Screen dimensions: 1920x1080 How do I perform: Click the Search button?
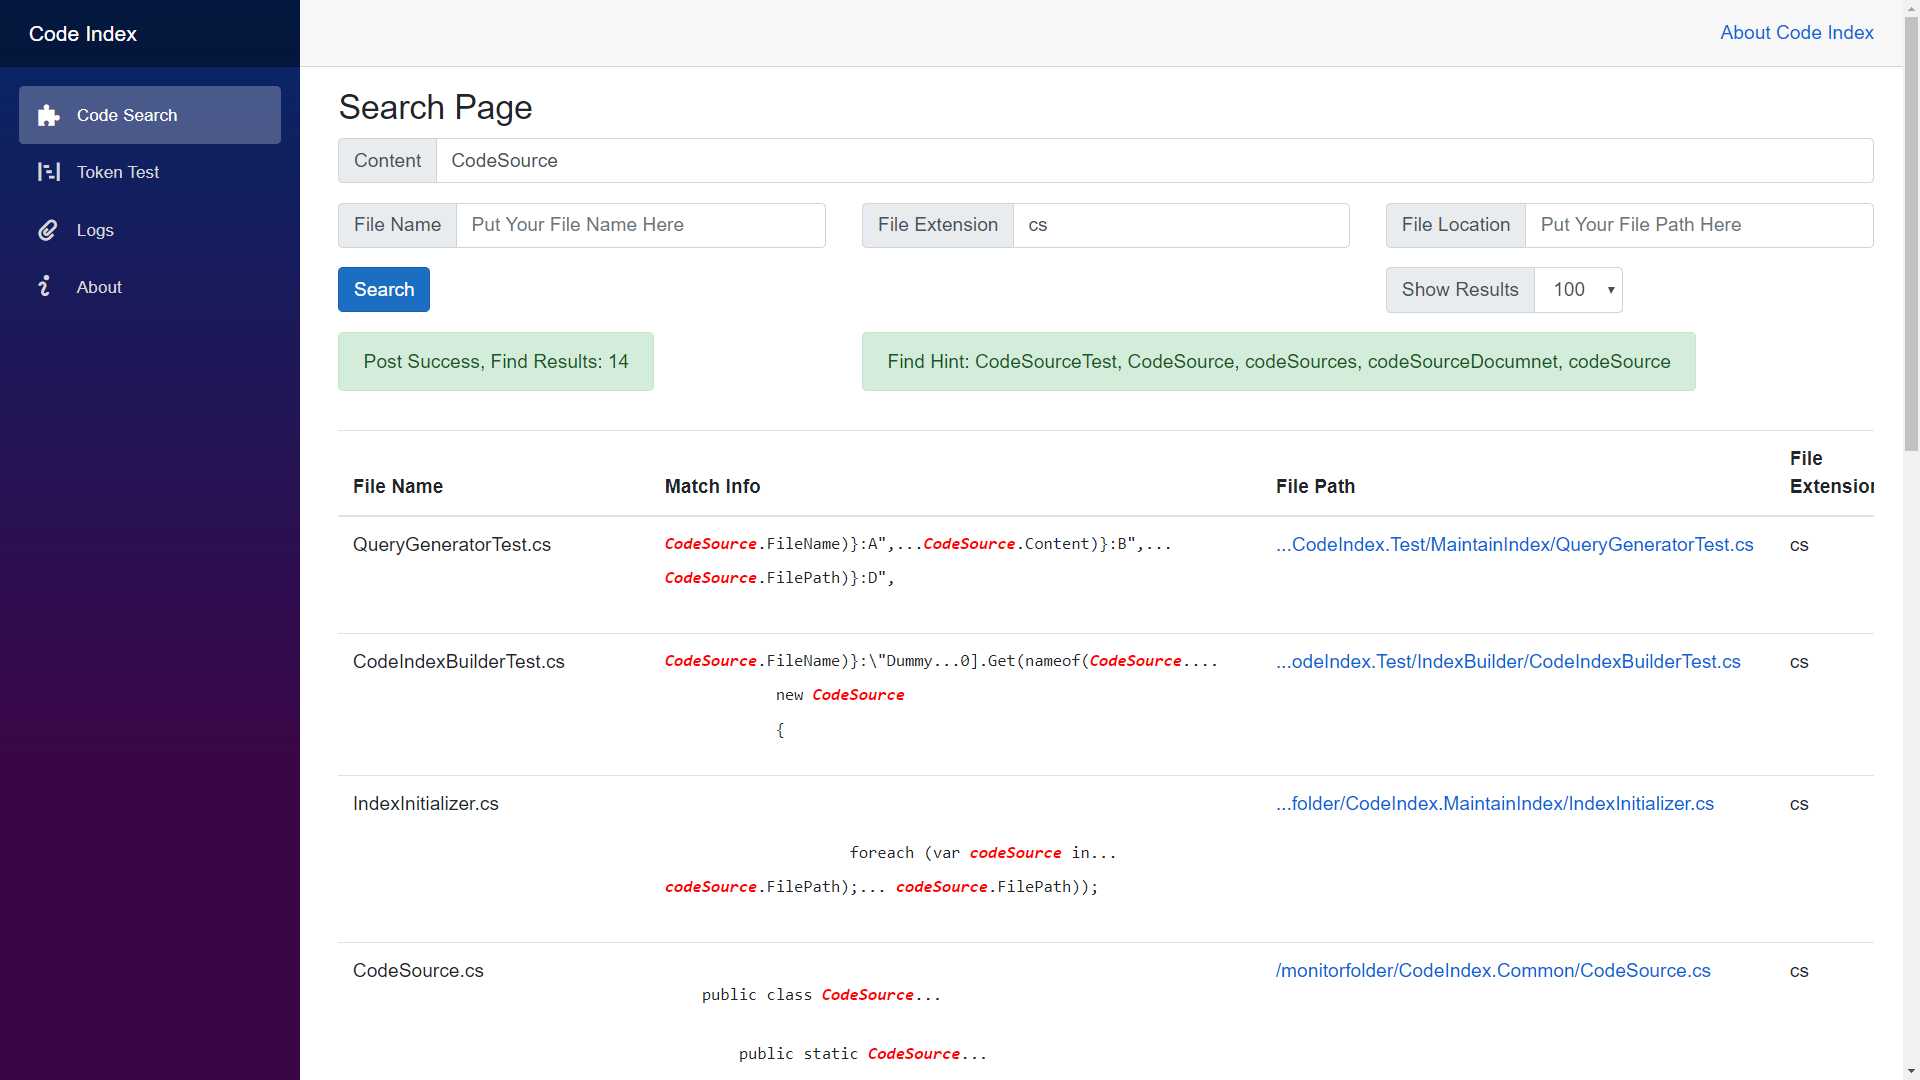[384, 289]
